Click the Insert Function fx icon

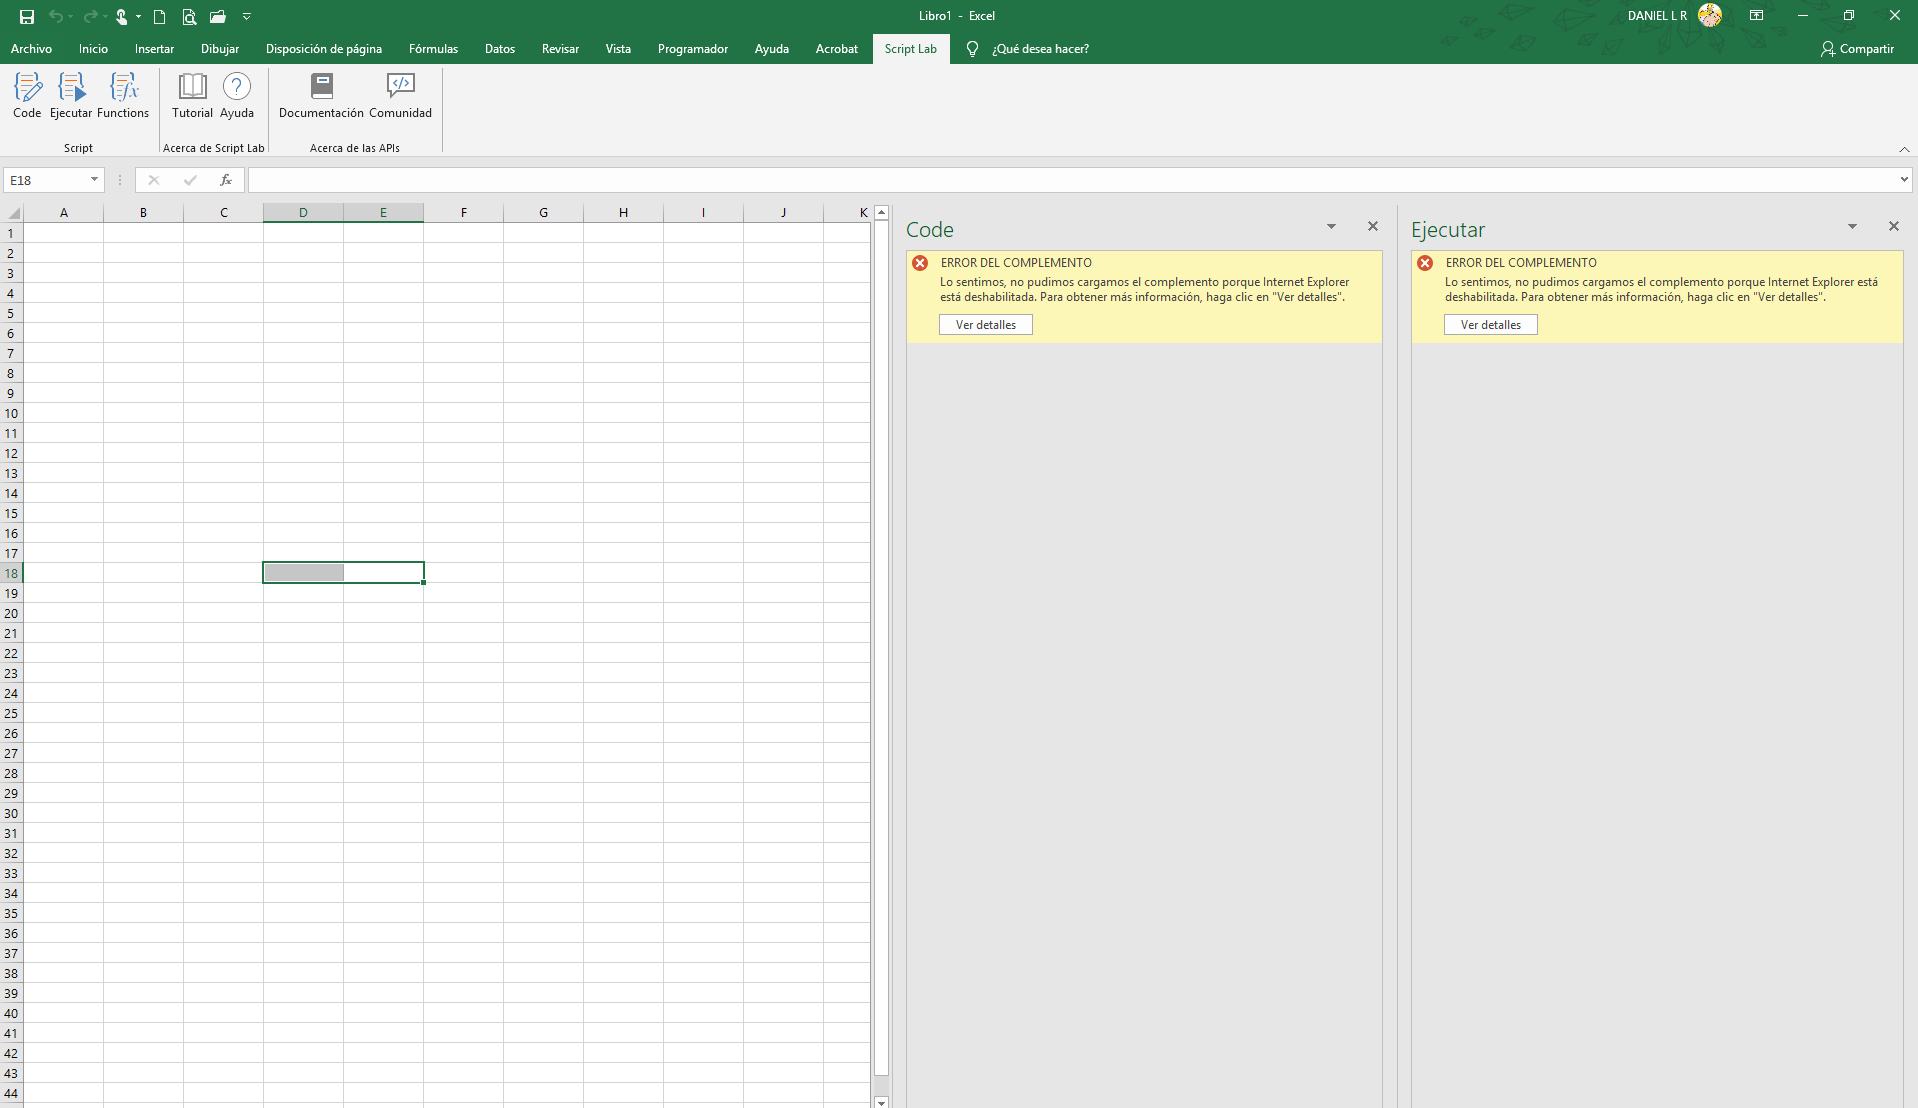pyautogui.click(x=226, y=180)
